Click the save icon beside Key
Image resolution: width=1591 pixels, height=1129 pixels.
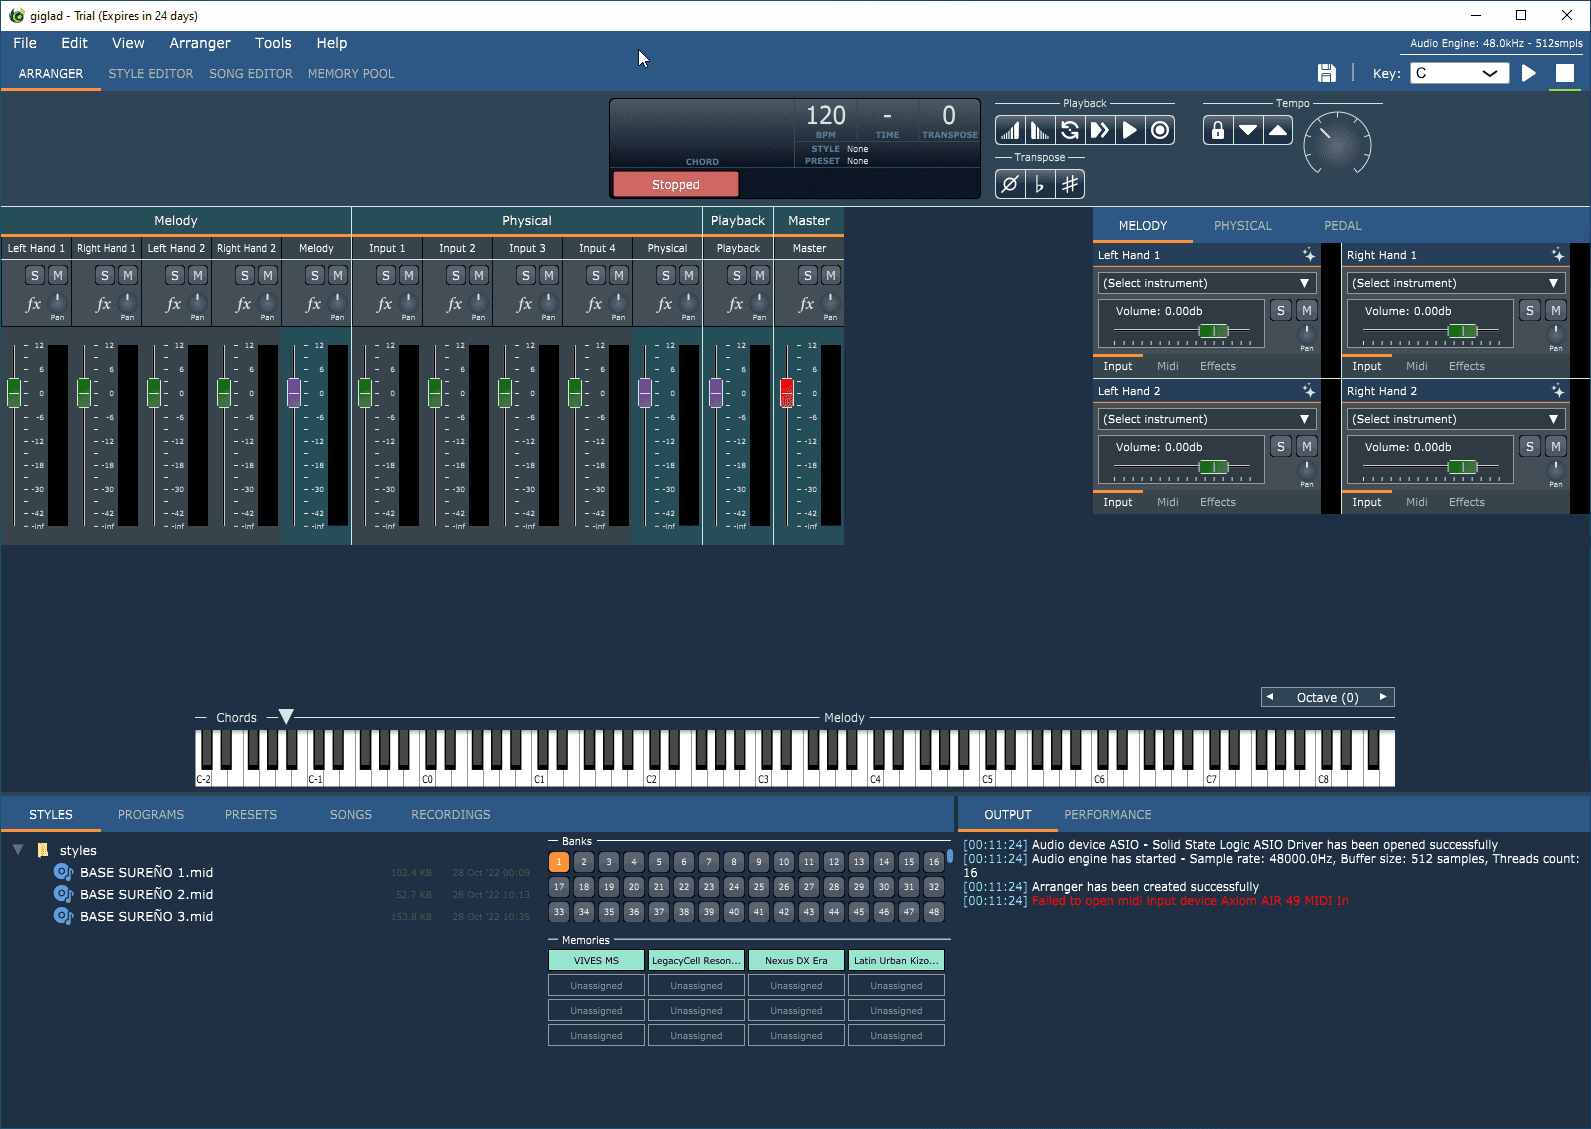tap(1326, 73)
